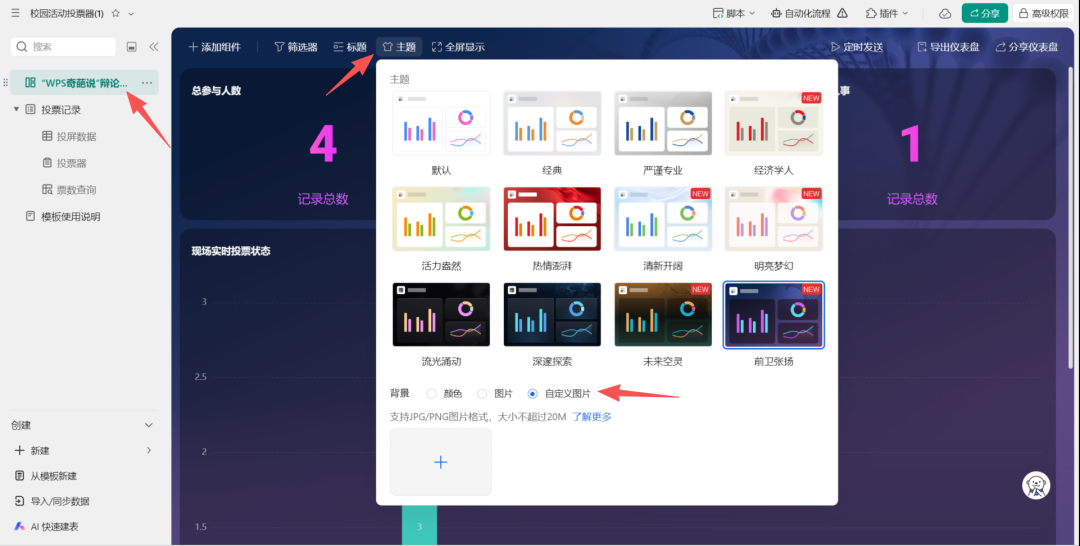Select the 经典 theme thumbnail
Screen dimensions: 1080x546
[552, 123]
